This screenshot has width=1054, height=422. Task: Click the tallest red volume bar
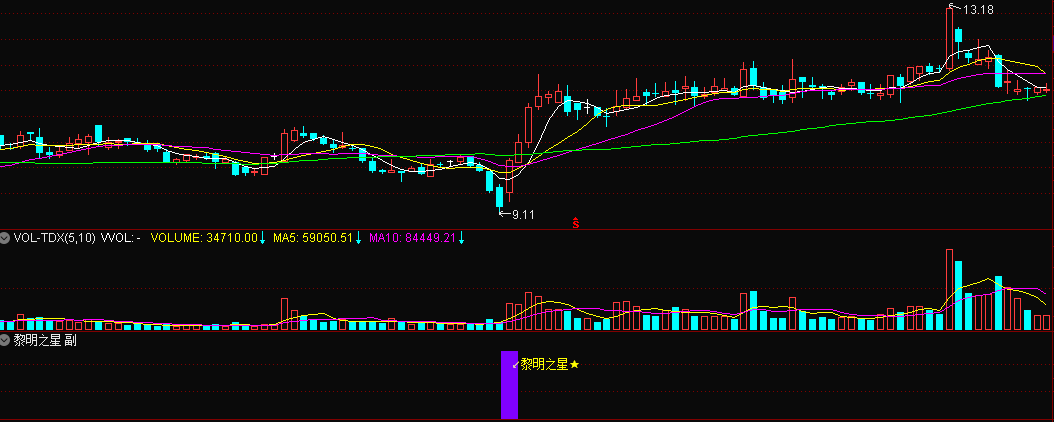(x=949, y=290)
